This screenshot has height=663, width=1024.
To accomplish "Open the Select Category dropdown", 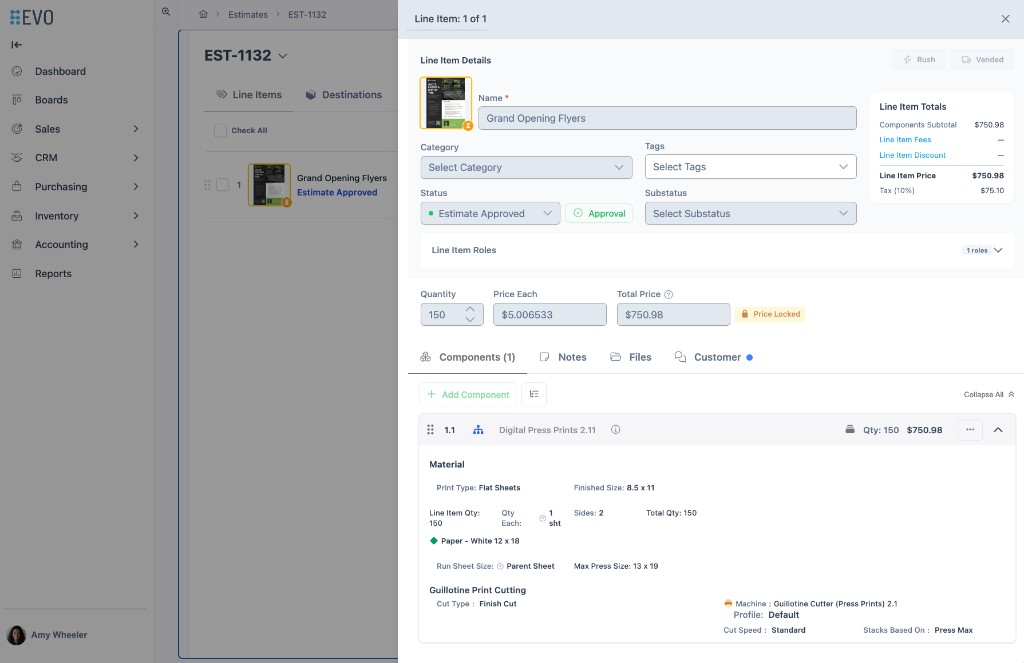I will pyautogui.click(x=526, y=167).
